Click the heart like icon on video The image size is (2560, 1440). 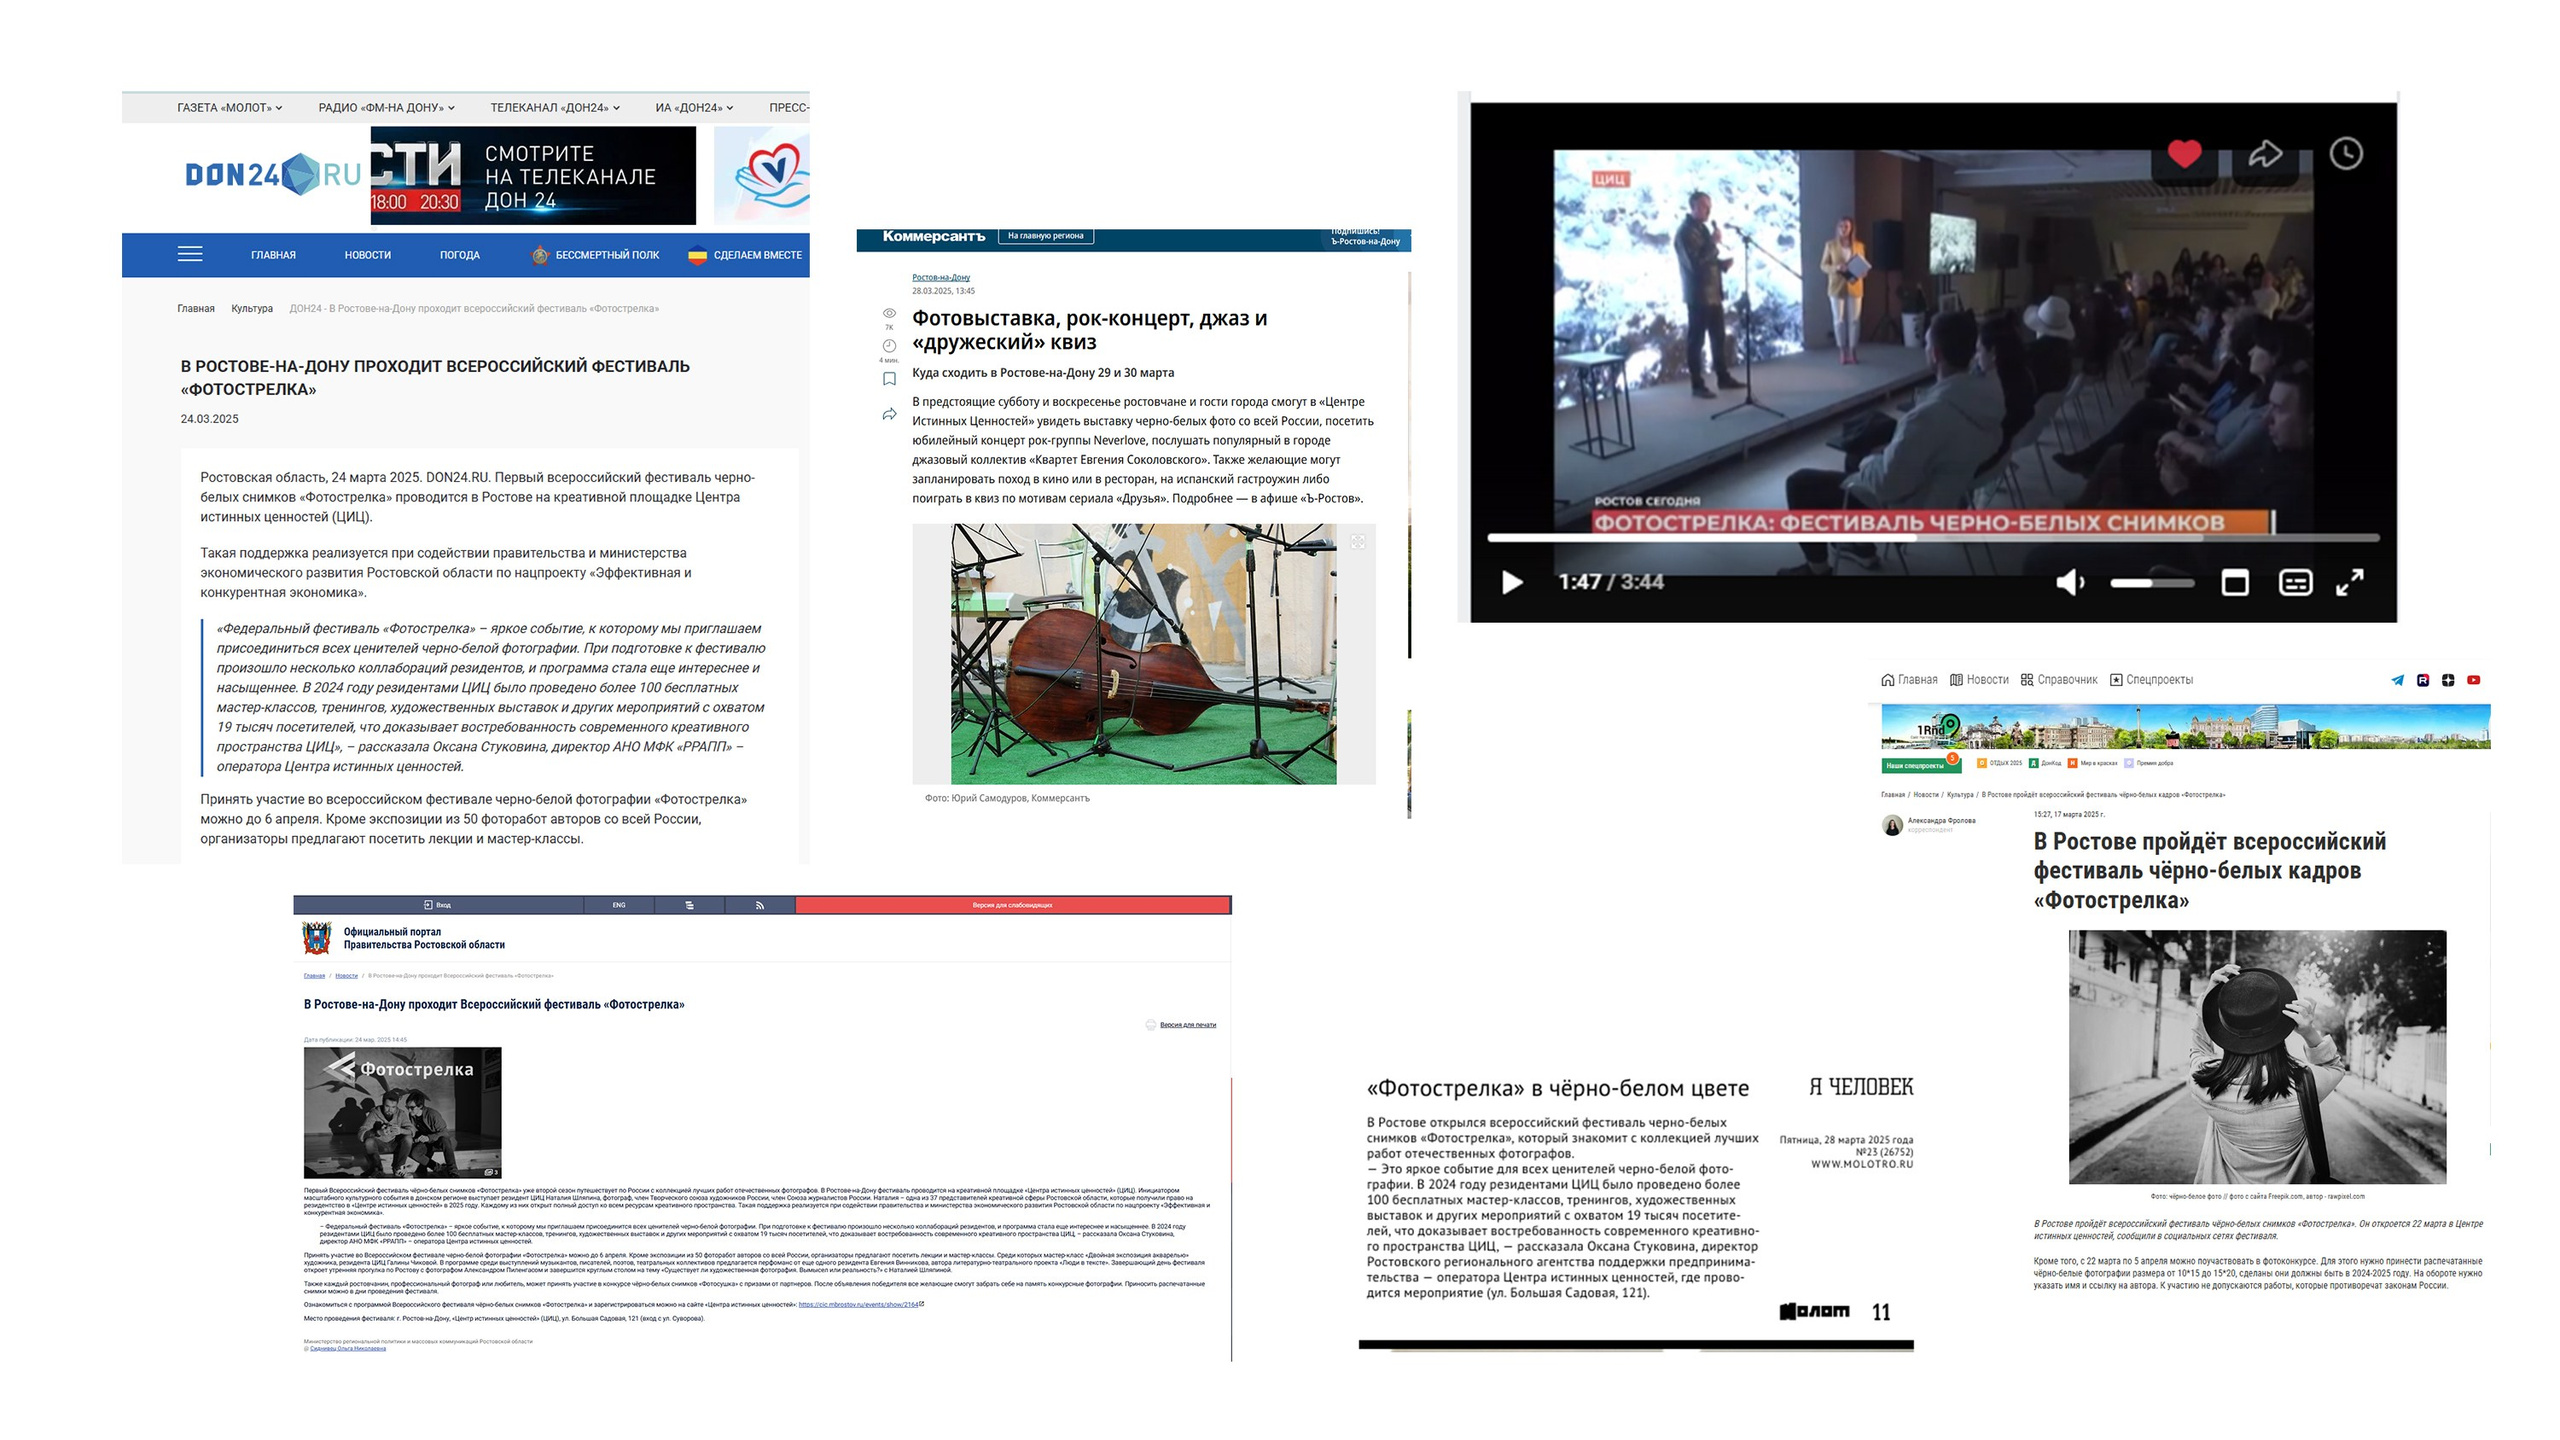(x=2183, y=154)
